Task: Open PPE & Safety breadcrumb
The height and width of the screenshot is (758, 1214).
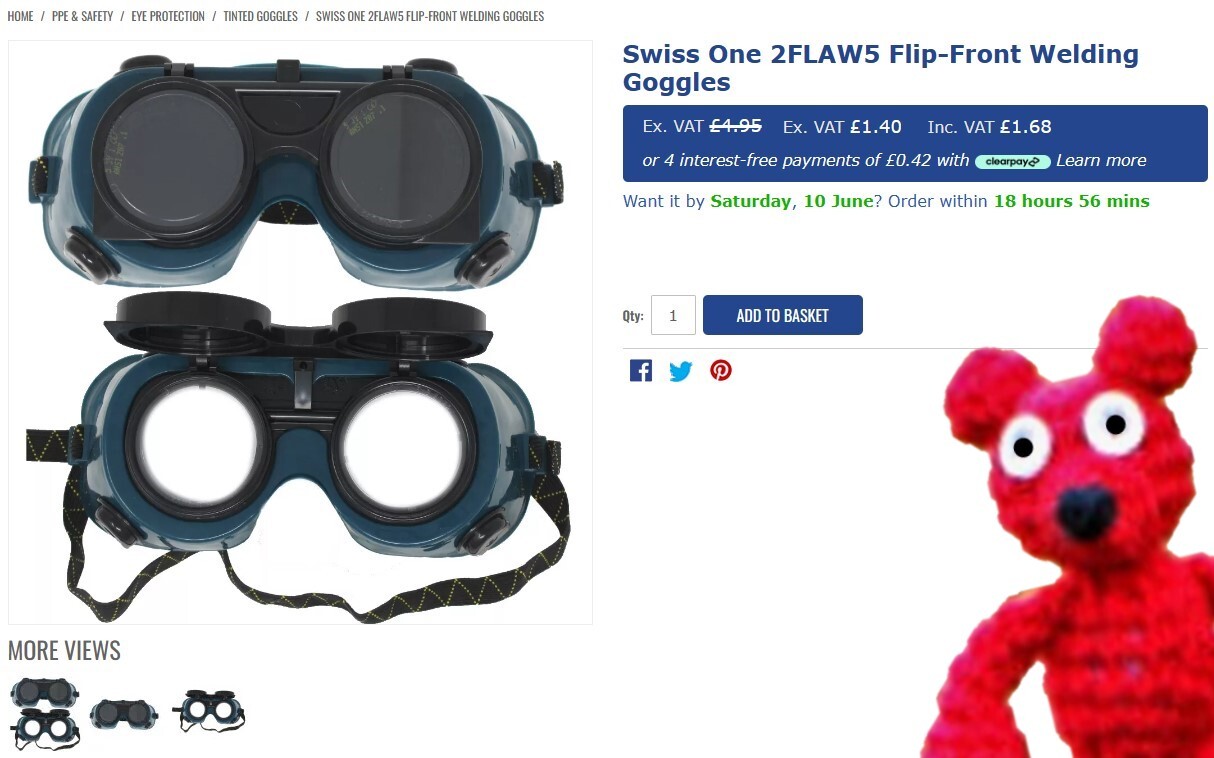Action: (x=82, y=16)
